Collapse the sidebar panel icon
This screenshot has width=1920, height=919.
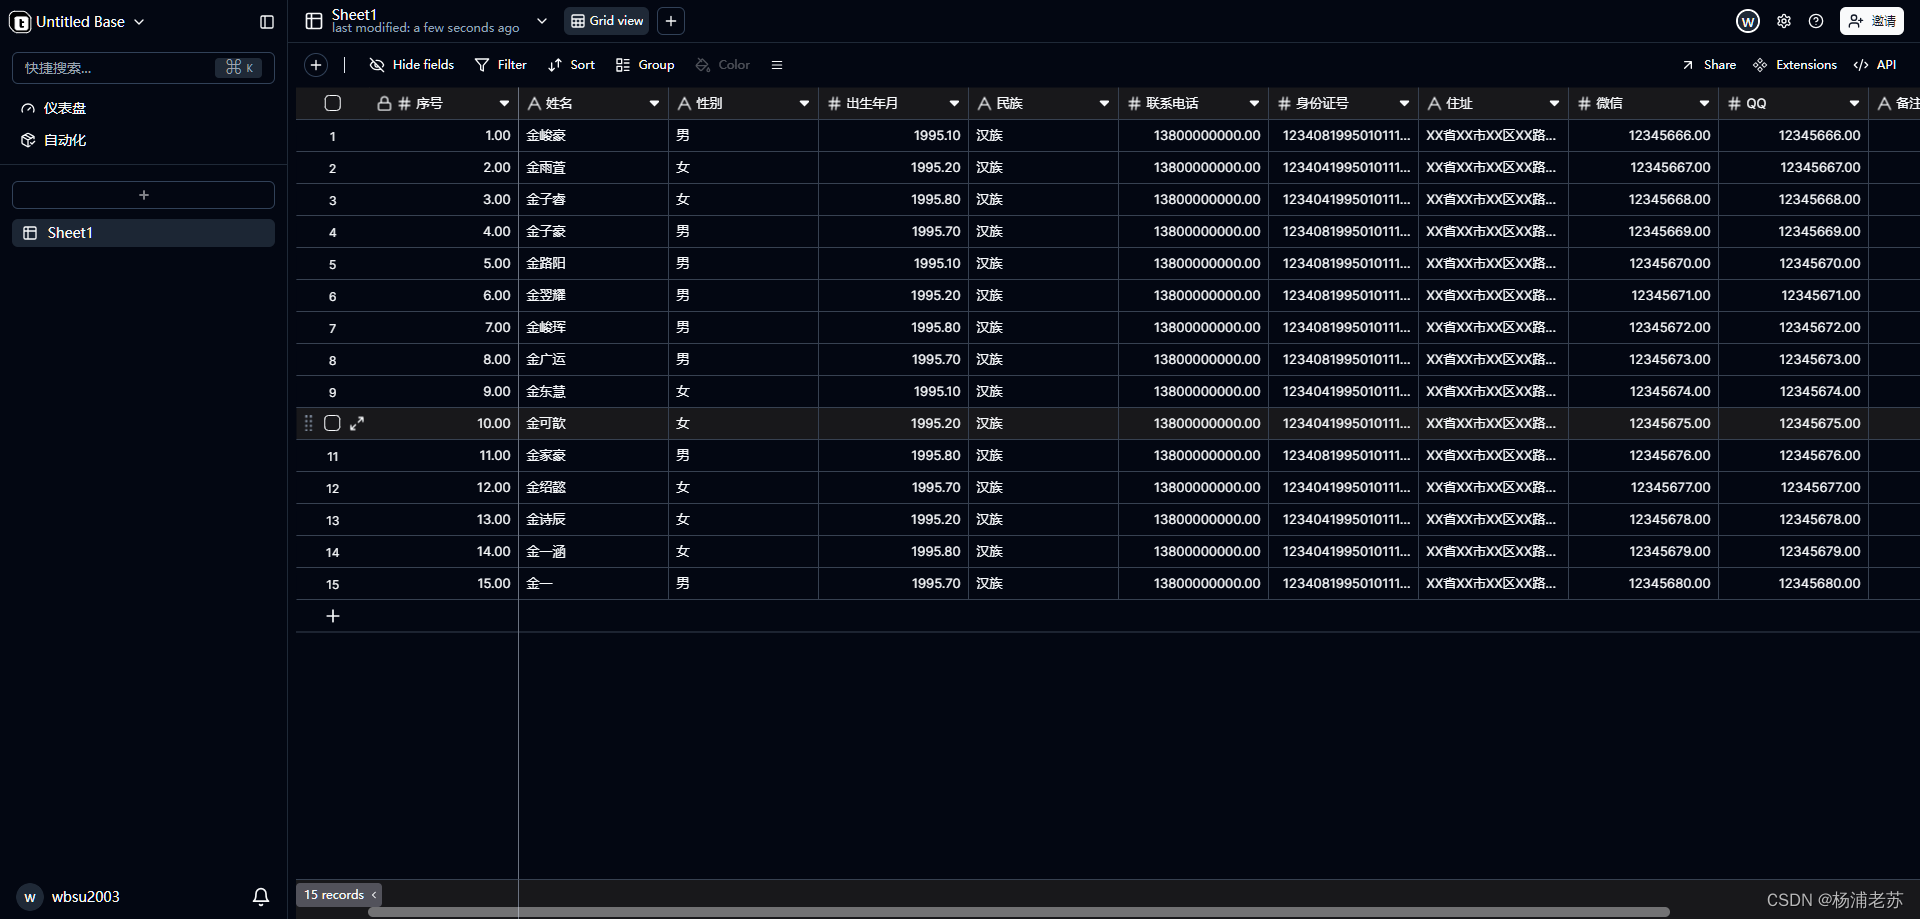[267, 22]
